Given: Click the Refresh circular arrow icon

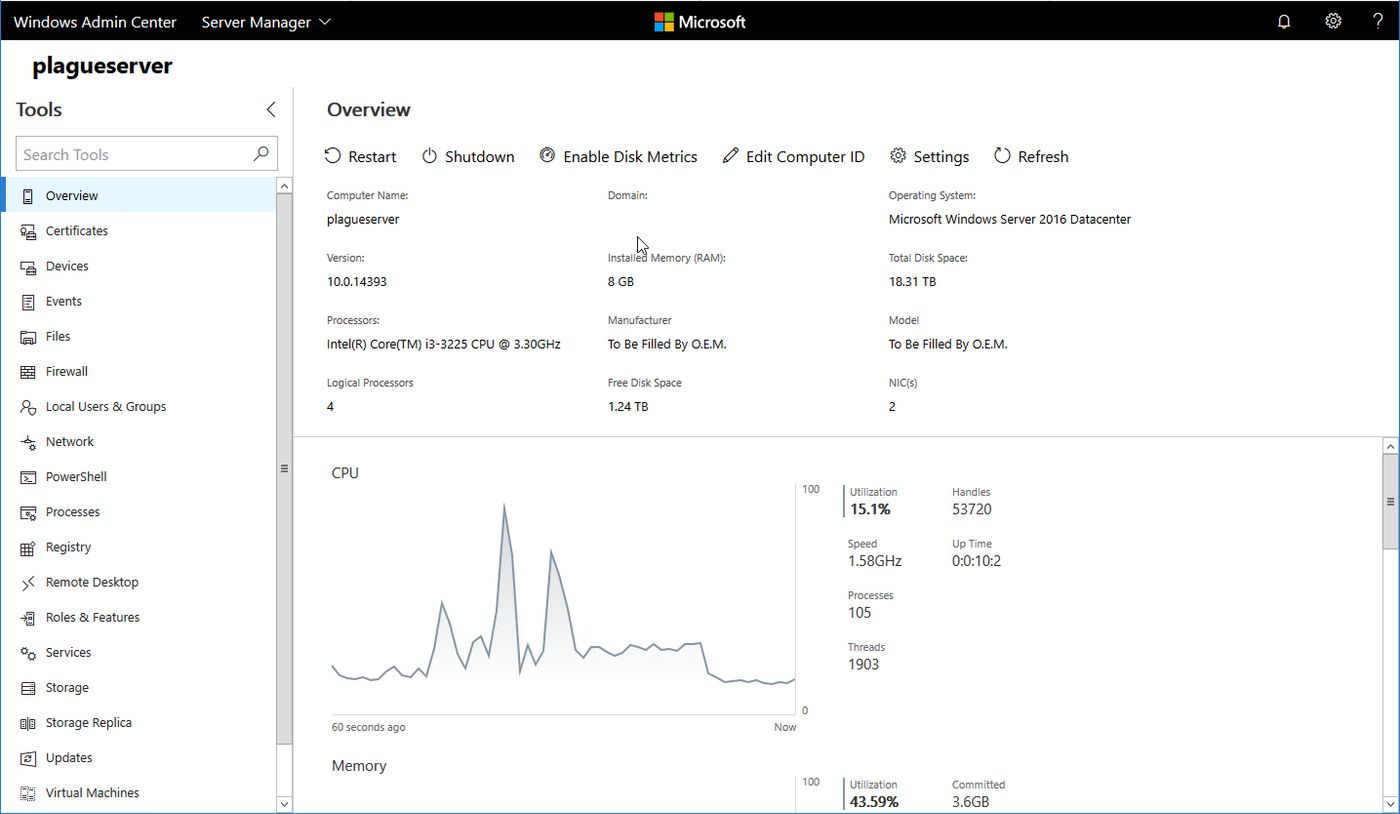Looking at the screenshot, I should pos(1002,156).
